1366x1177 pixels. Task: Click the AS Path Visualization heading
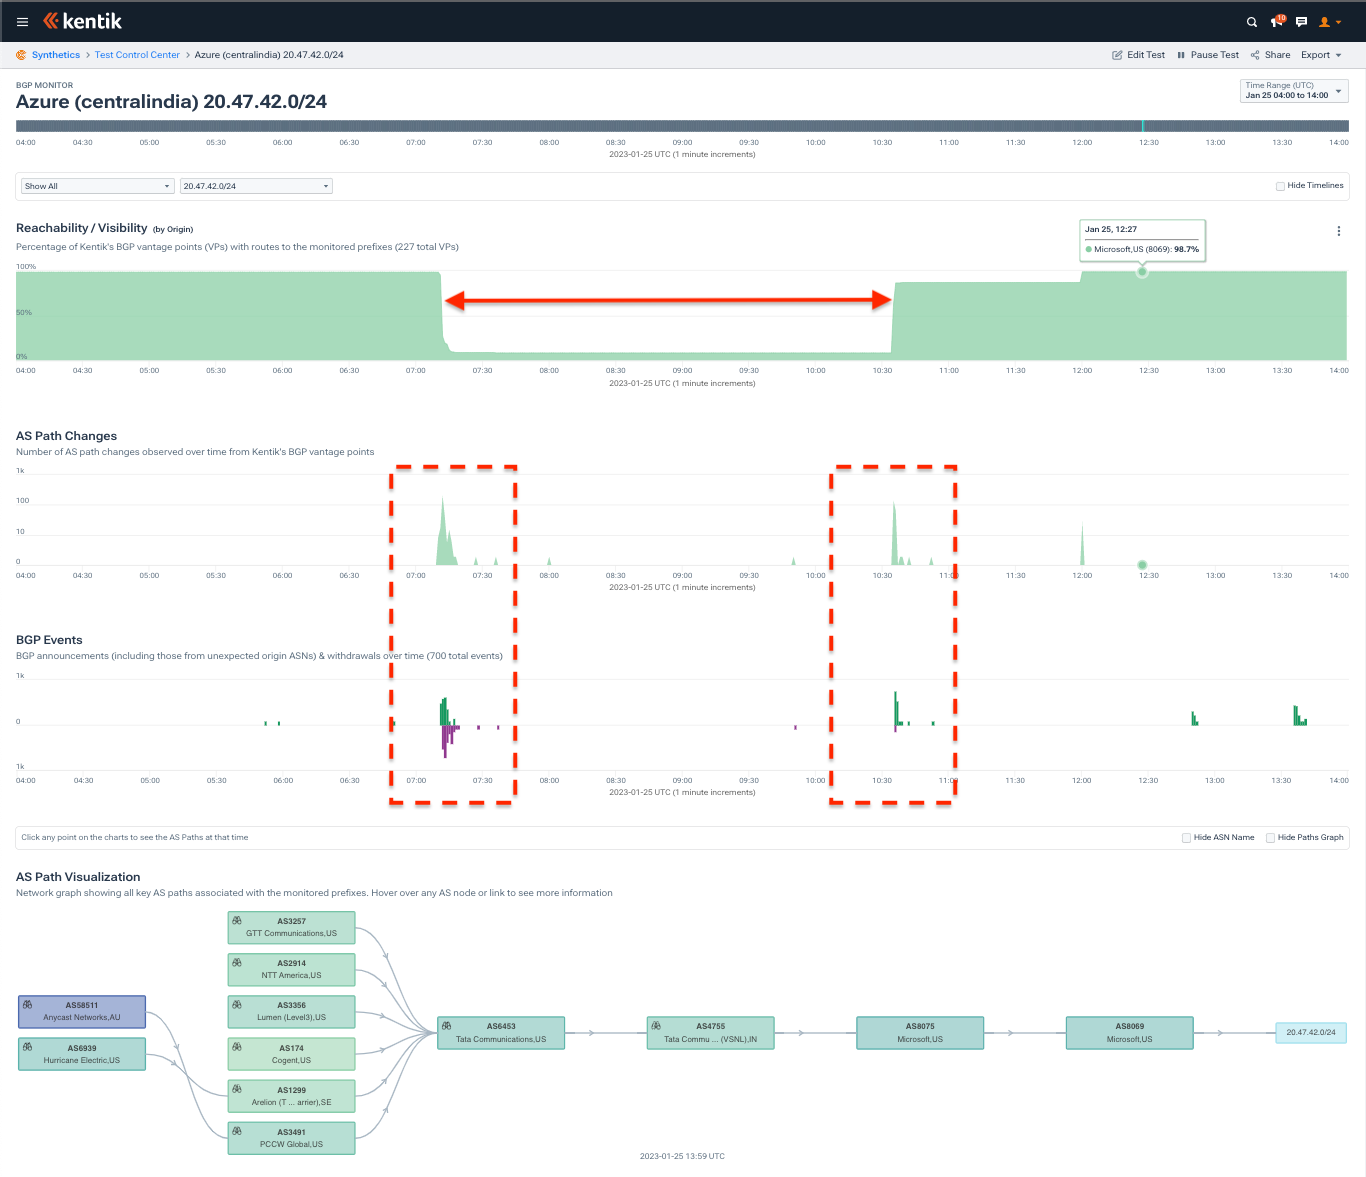coord(78,877)
